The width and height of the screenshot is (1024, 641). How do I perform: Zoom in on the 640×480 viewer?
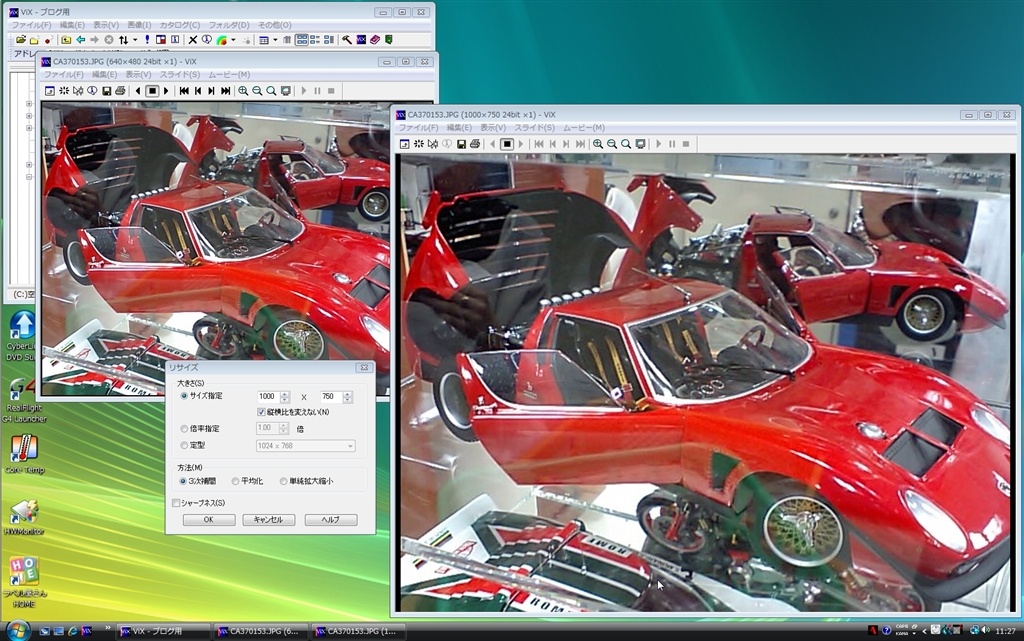click(243, 91)
